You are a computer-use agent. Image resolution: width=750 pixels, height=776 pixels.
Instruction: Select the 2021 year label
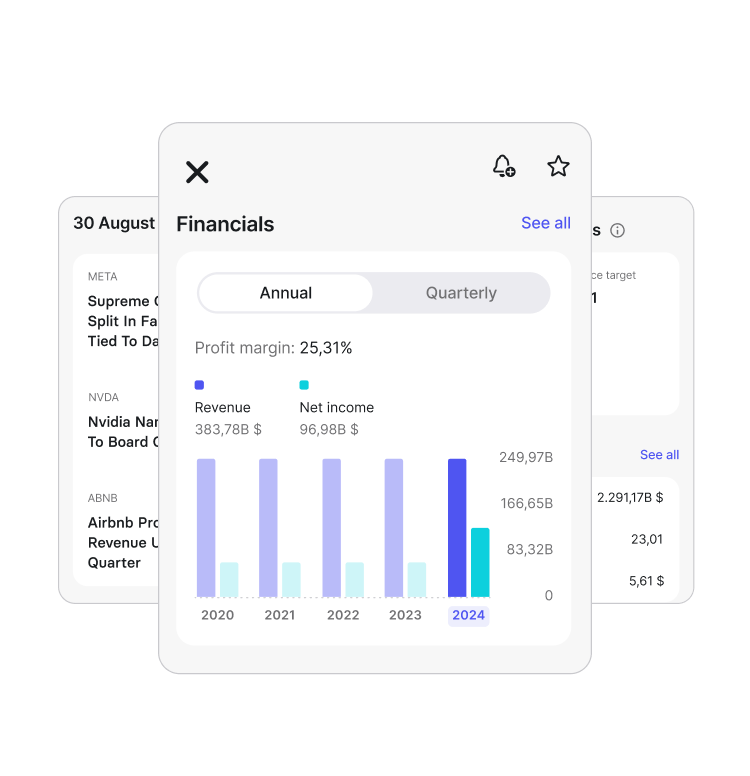coord(280,615)
